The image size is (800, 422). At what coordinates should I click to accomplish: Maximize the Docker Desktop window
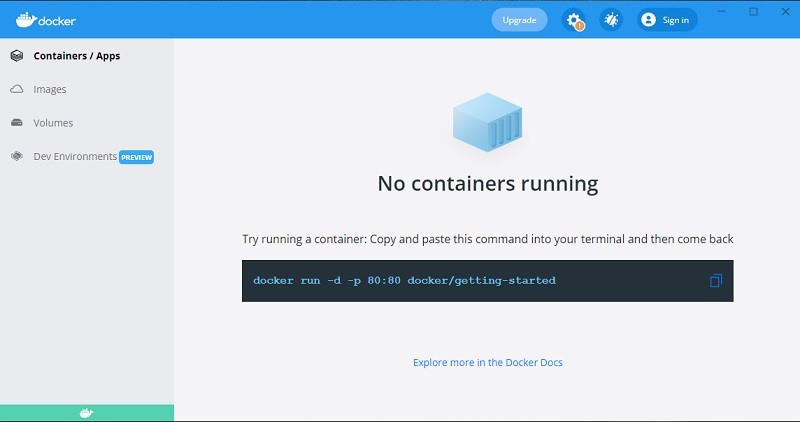(x=753, y=12)
